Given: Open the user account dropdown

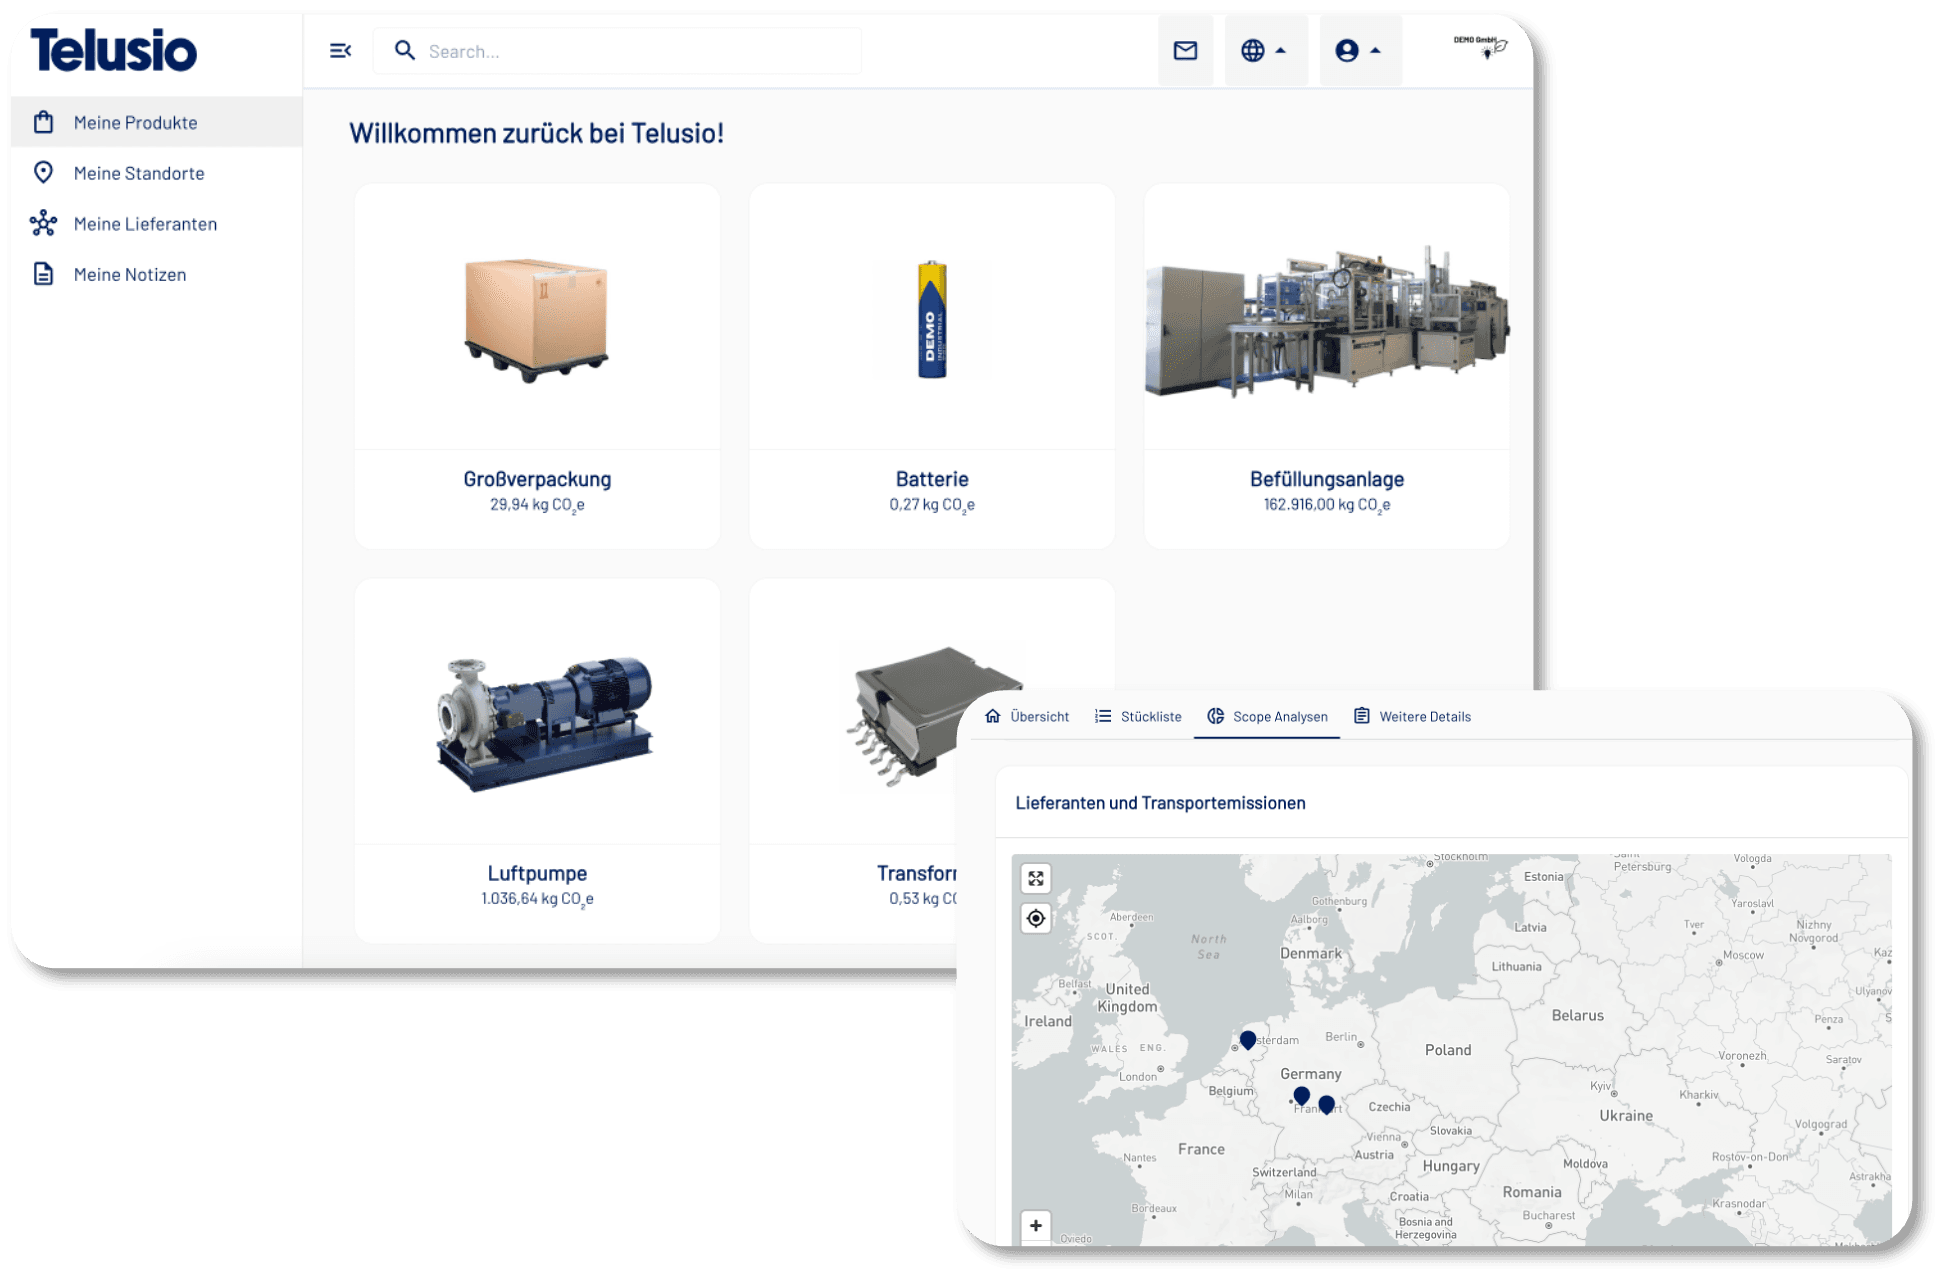Looking at the screenshot, I should tap(1359, 50).
